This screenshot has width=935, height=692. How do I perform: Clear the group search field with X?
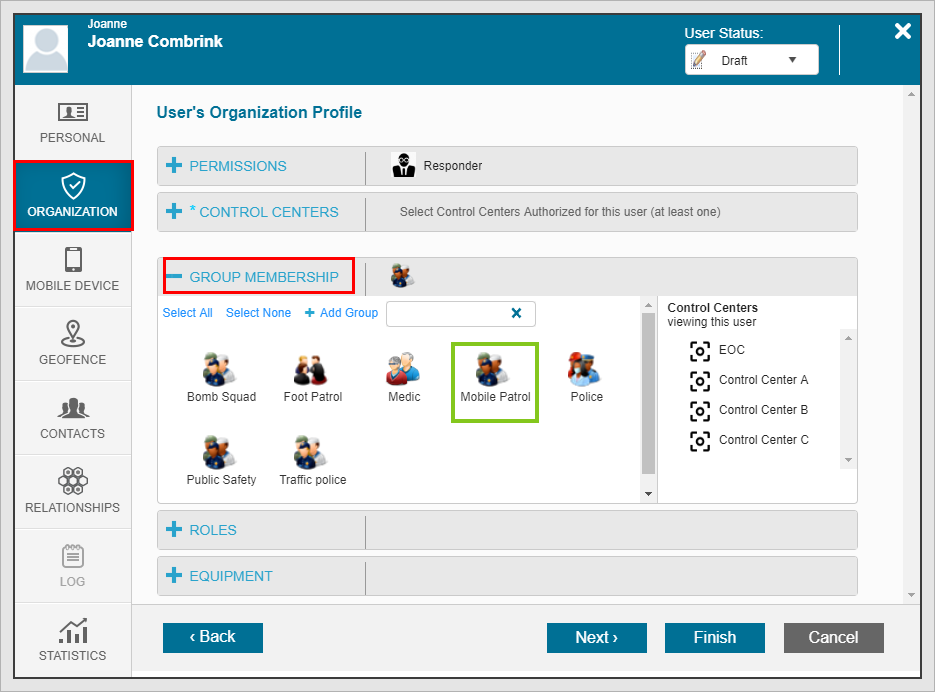pos(517,313)
